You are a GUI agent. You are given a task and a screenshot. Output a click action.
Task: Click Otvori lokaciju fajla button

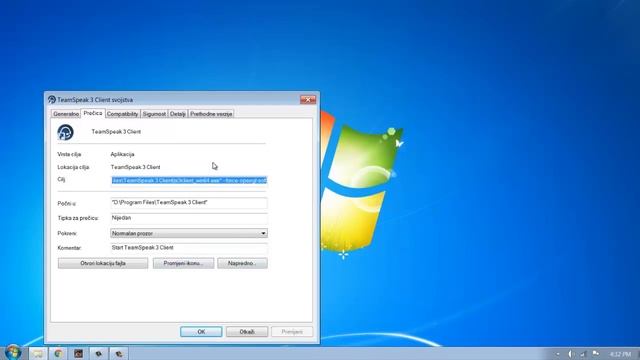click(x=103, y=263)
